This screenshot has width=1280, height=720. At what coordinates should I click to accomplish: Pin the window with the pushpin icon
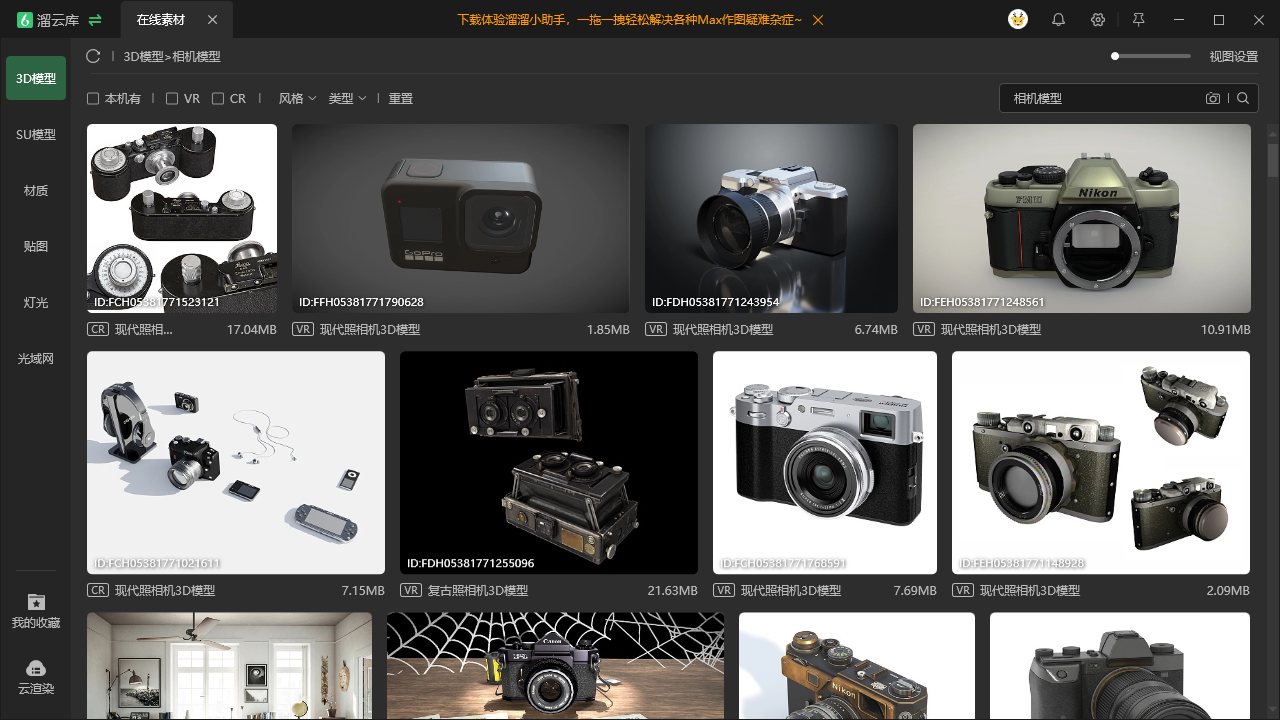[1138, 20]
